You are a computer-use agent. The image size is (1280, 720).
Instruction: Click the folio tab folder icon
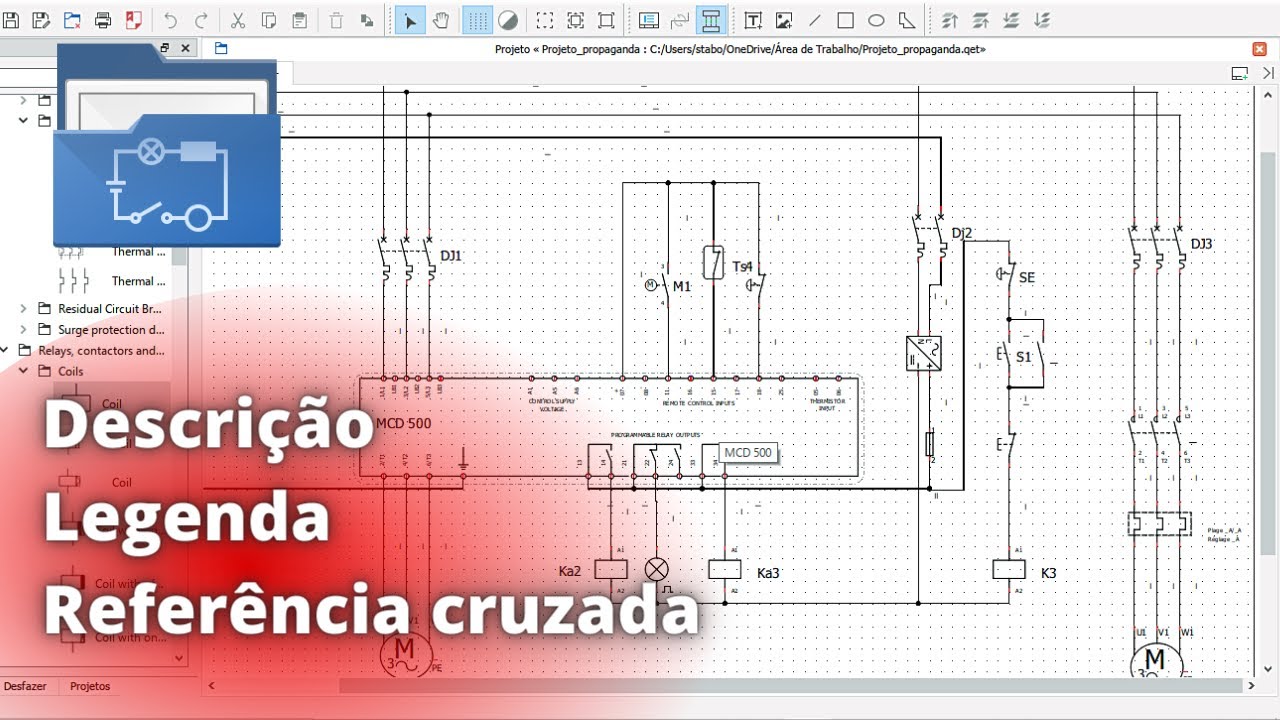click(221, 48)
